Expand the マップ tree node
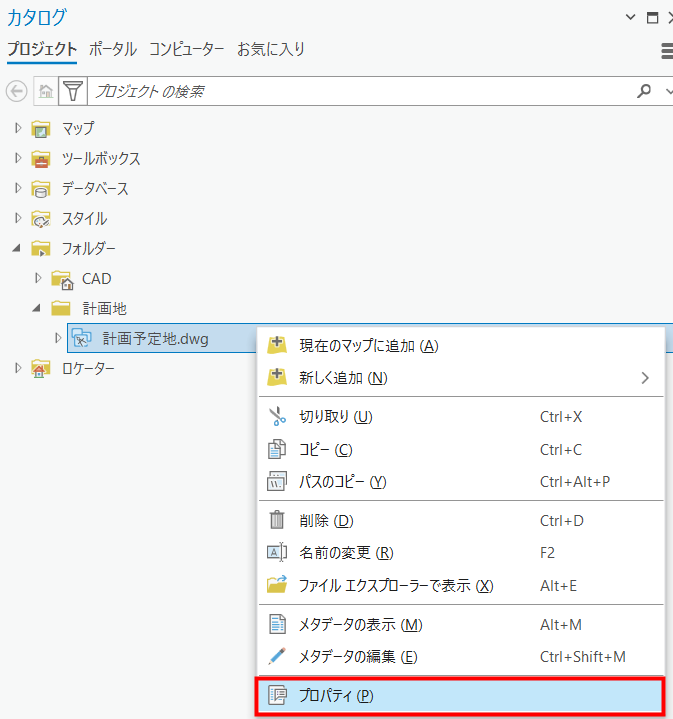Viewport: 673px width, 719px height. (17, 128)
